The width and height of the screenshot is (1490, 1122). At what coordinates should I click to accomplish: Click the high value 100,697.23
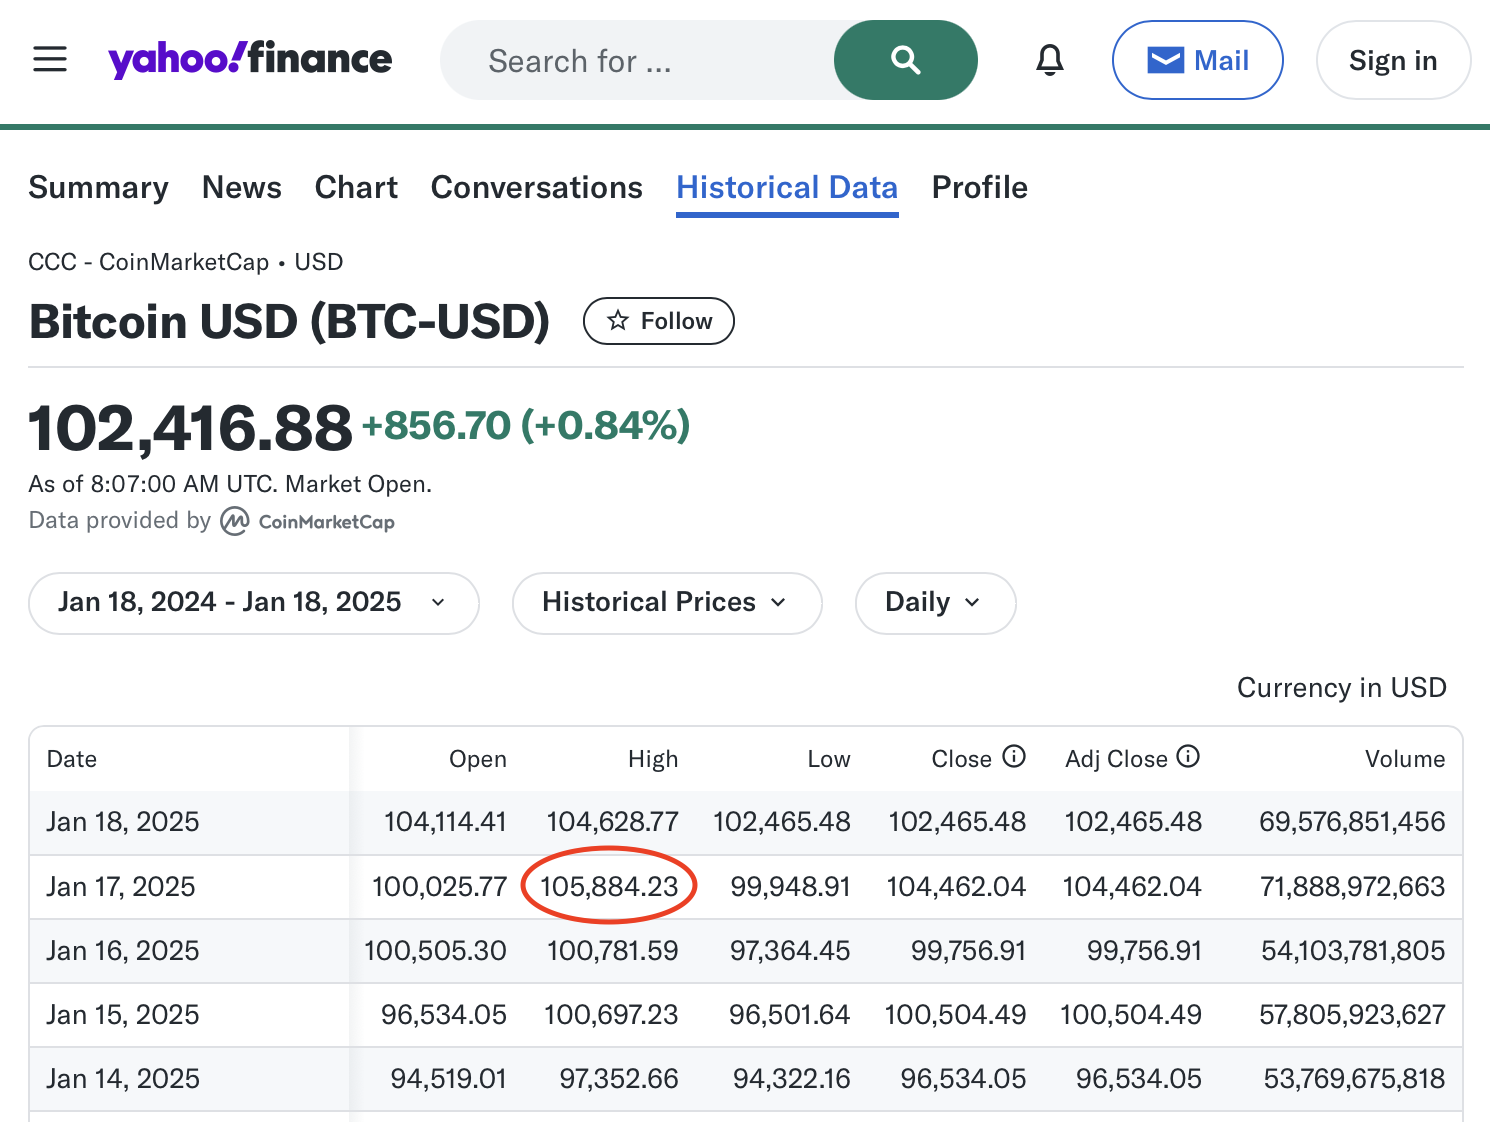coord(611,1015)
